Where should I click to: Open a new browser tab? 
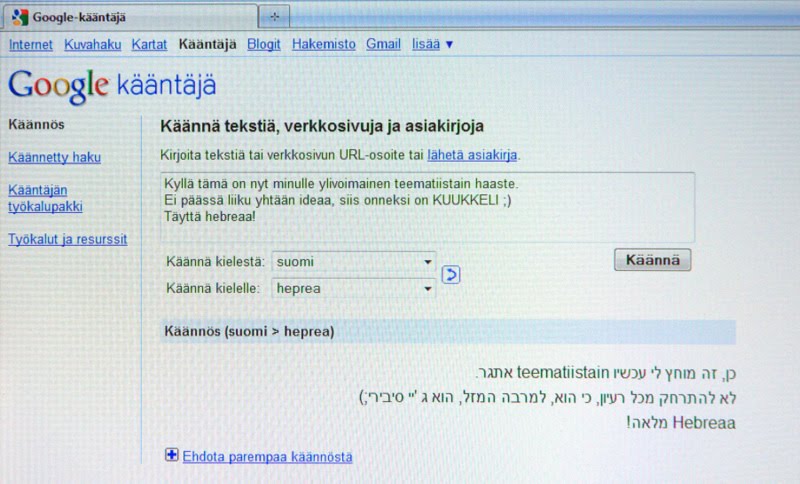pos(274,17)
